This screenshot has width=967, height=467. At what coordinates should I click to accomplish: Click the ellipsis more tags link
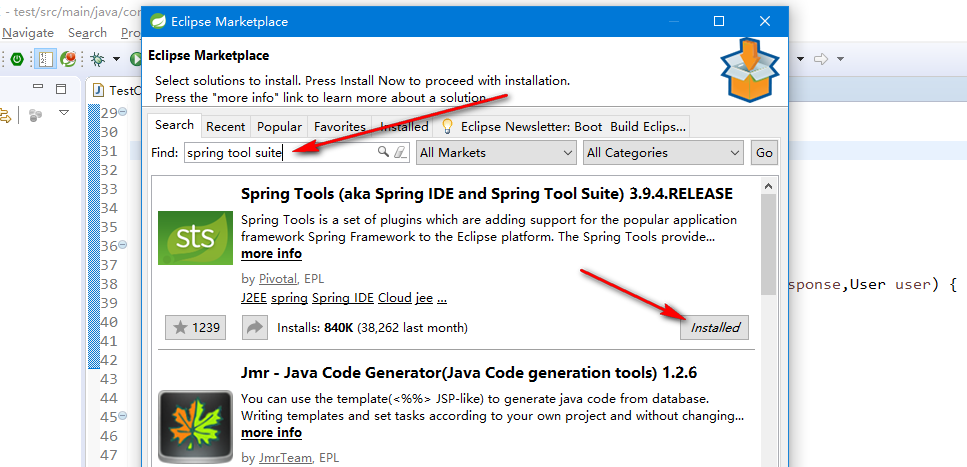(x=442, y=299)
